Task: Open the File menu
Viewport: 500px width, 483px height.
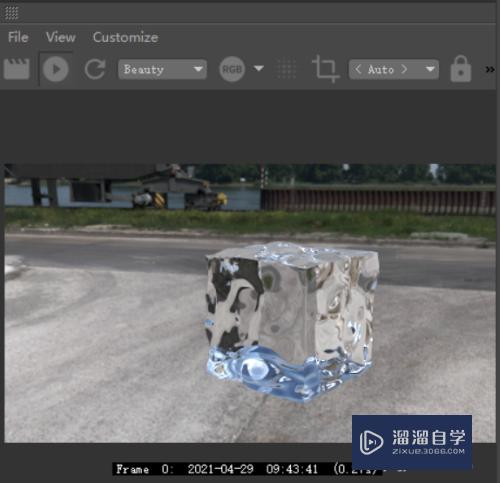Action: coord(18,37)
